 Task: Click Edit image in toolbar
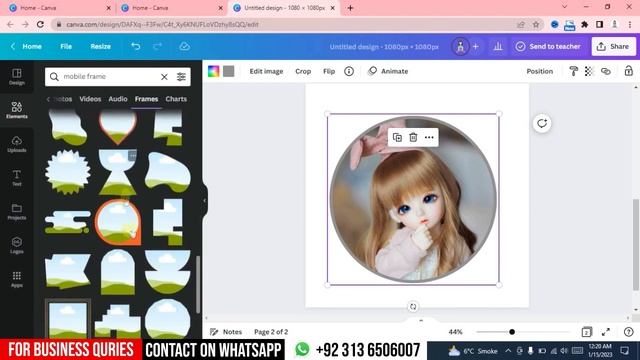[x=266, y=71]
